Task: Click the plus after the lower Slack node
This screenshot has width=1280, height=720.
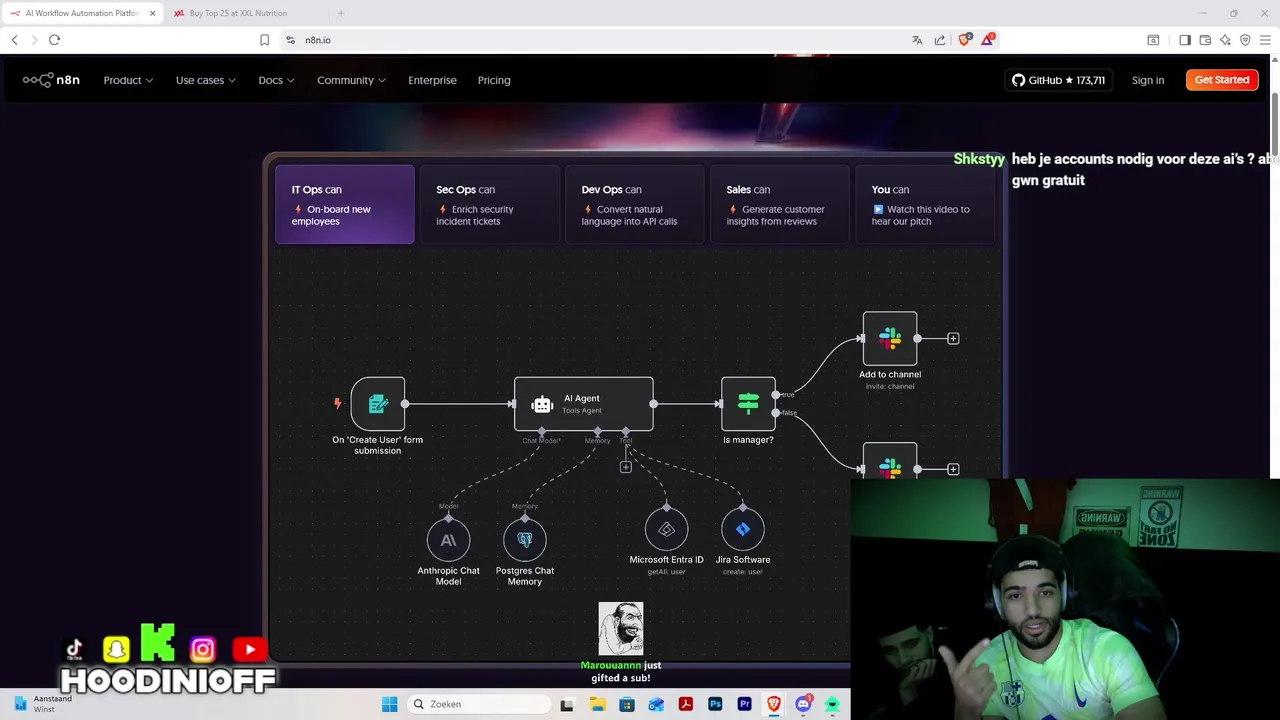Action: pyautogui.click(x=953, y=469)
